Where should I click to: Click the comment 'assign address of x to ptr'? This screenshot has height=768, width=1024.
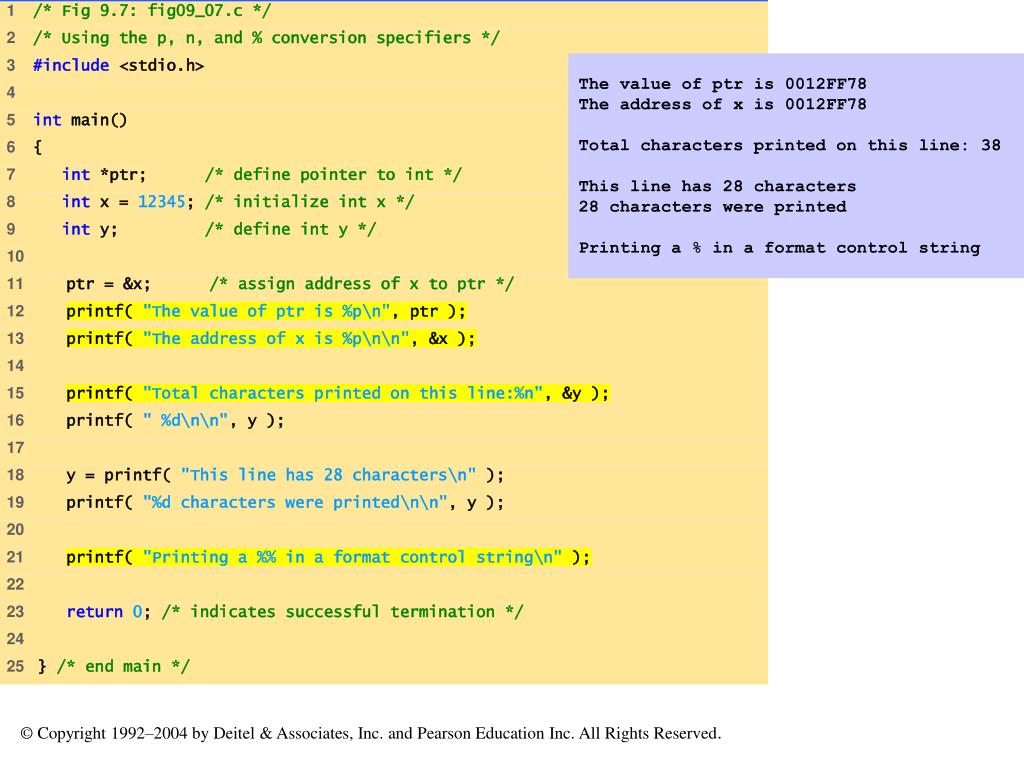click(x=362, y=284)
